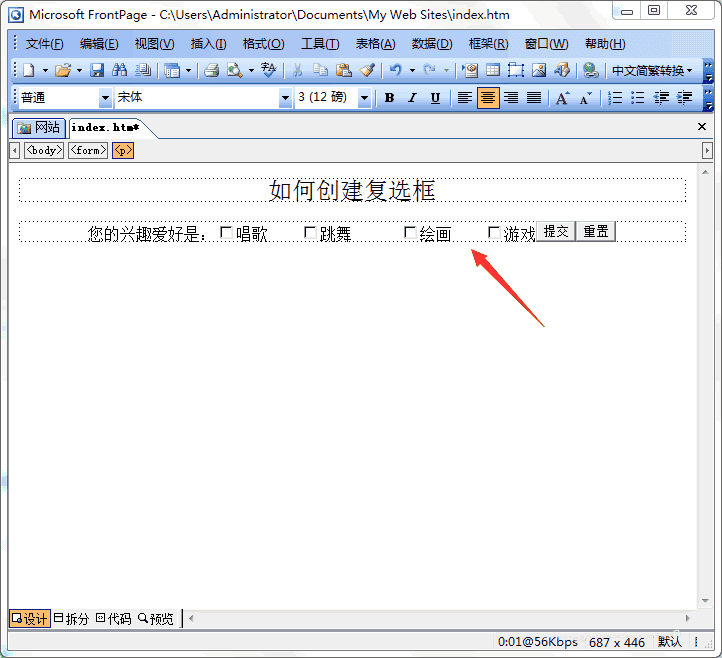
Task: Expand the Preview in browser dropdown arrow
Action: click(251, 70)
